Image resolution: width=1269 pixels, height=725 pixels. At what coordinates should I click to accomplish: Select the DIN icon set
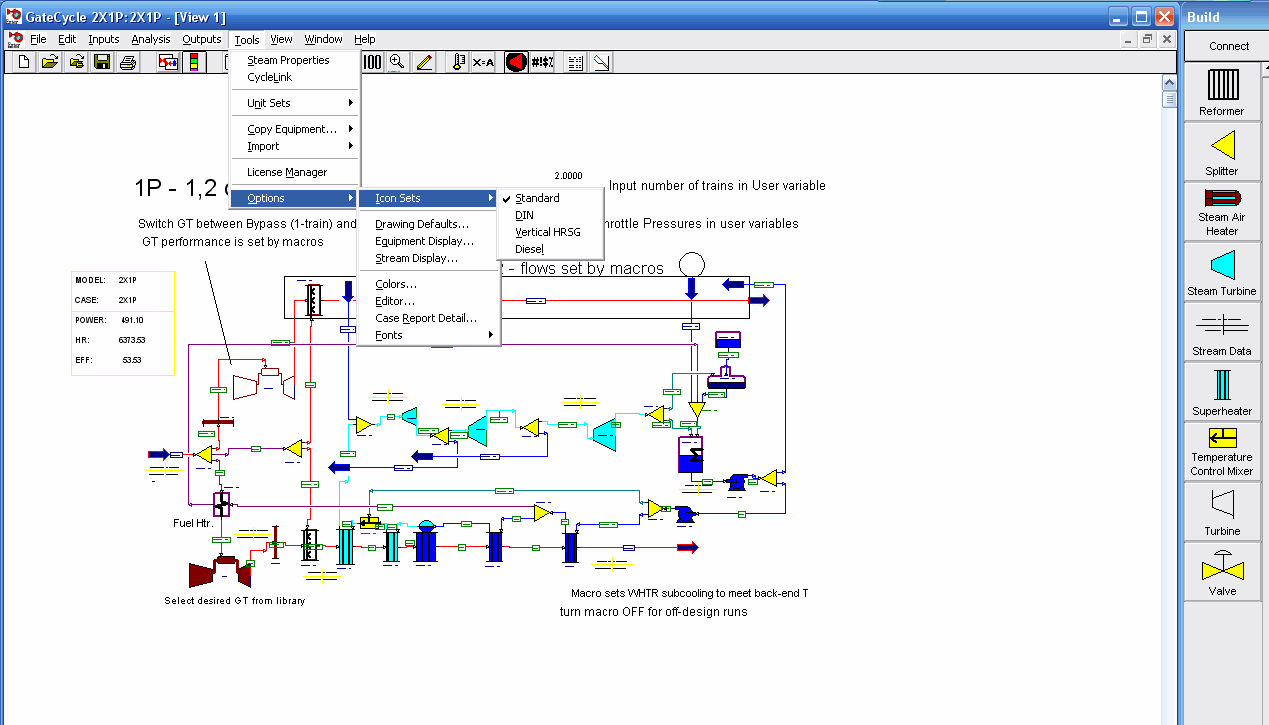(x=551, y=215)
